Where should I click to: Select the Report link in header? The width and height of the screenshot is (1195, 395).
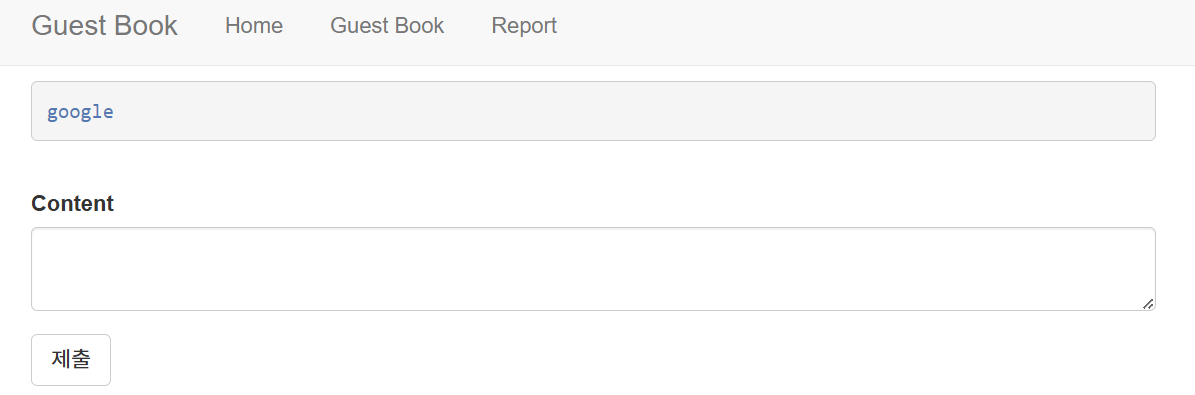(524, 26)
